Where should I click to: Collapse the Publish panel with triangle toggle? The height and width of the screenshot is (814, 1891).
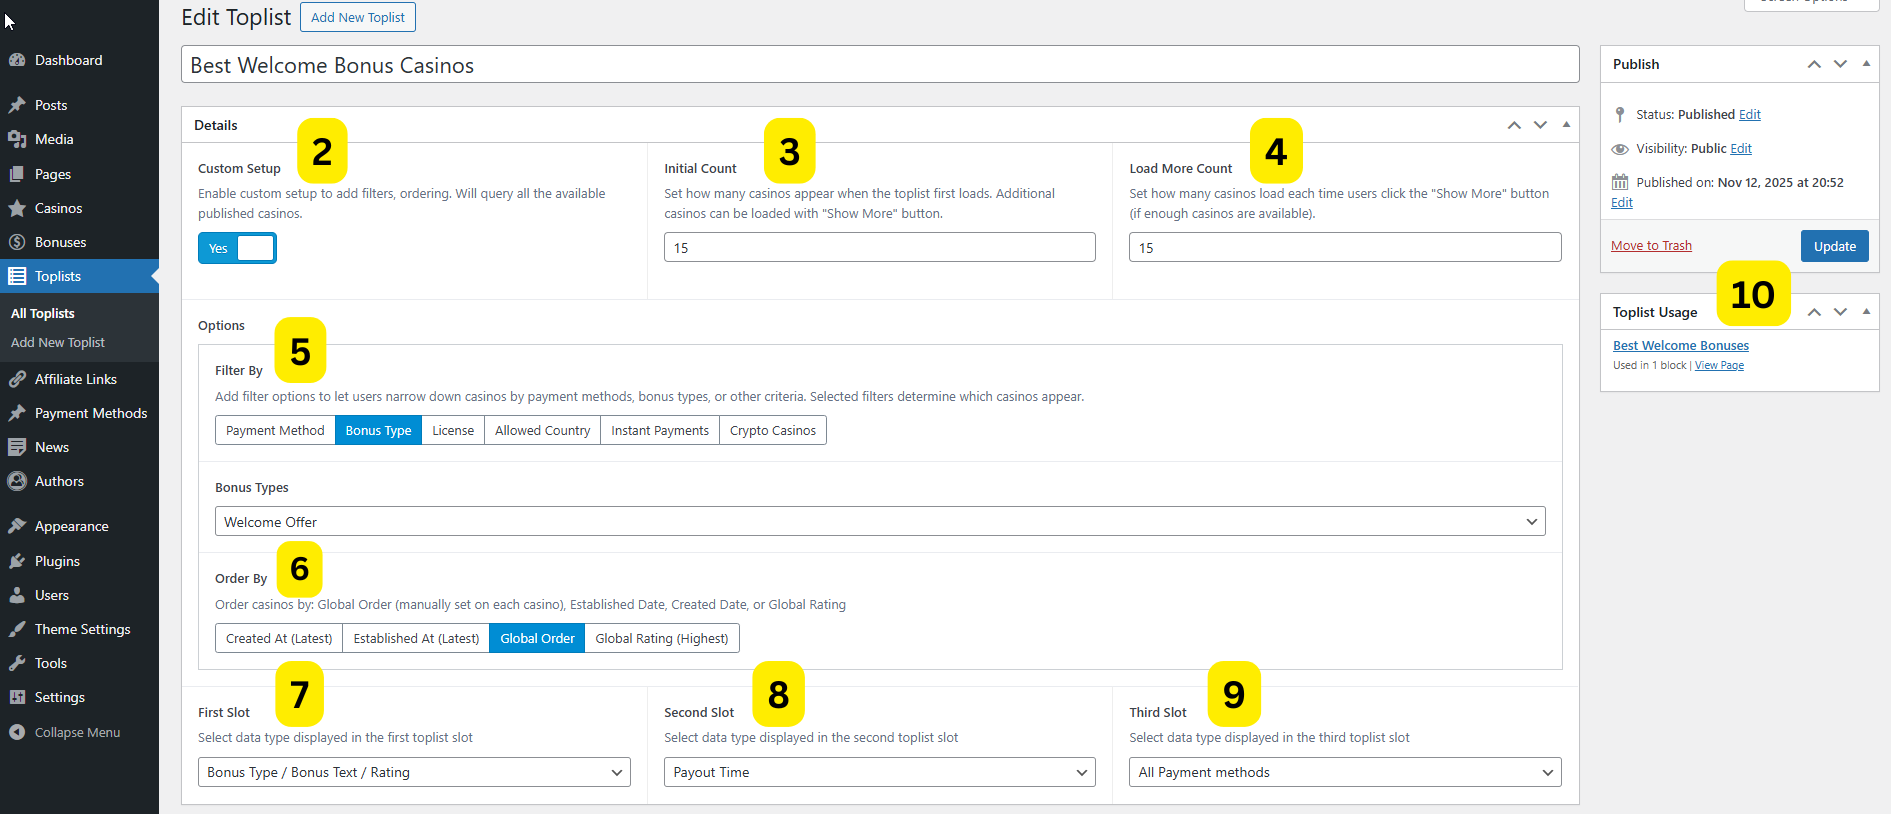pos(1866,63)
